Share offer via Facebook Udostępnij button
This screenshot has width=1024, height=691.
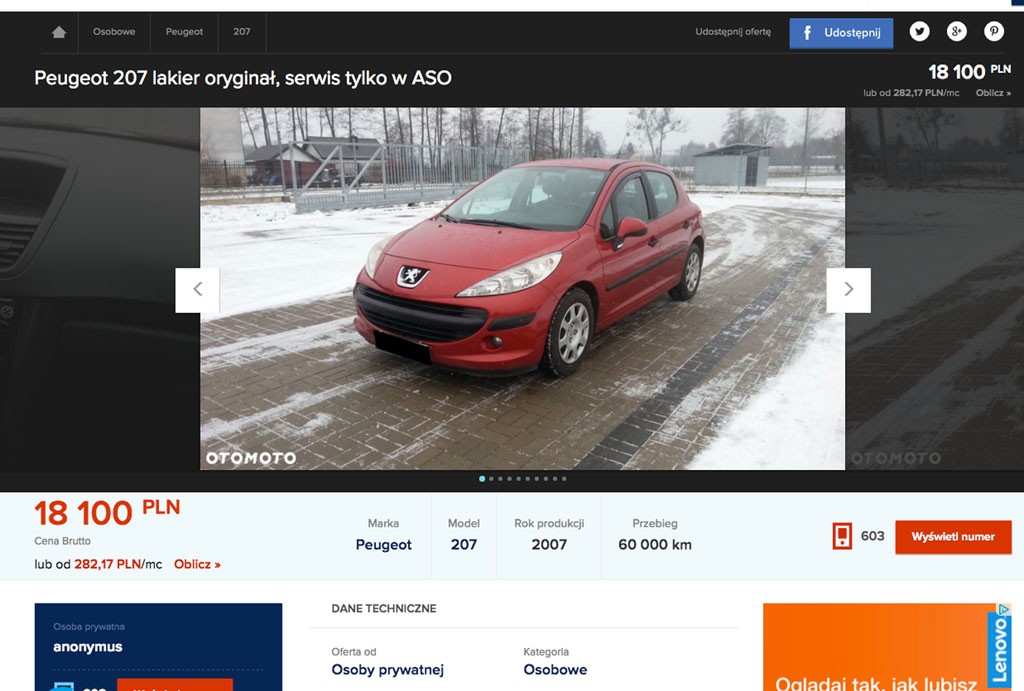tap(841, 33)
